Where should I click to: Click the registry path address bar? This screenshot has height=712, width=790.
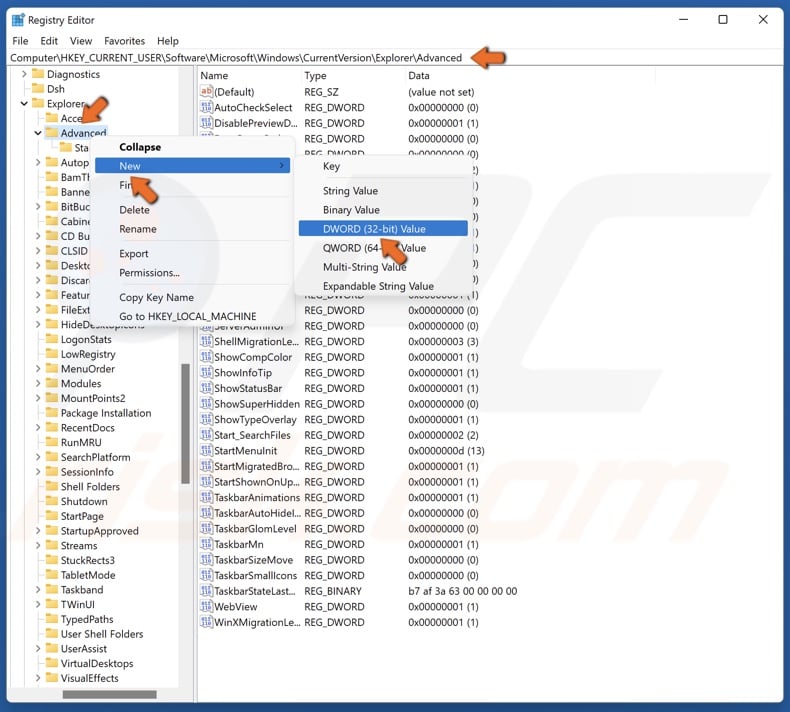[394, 58]
